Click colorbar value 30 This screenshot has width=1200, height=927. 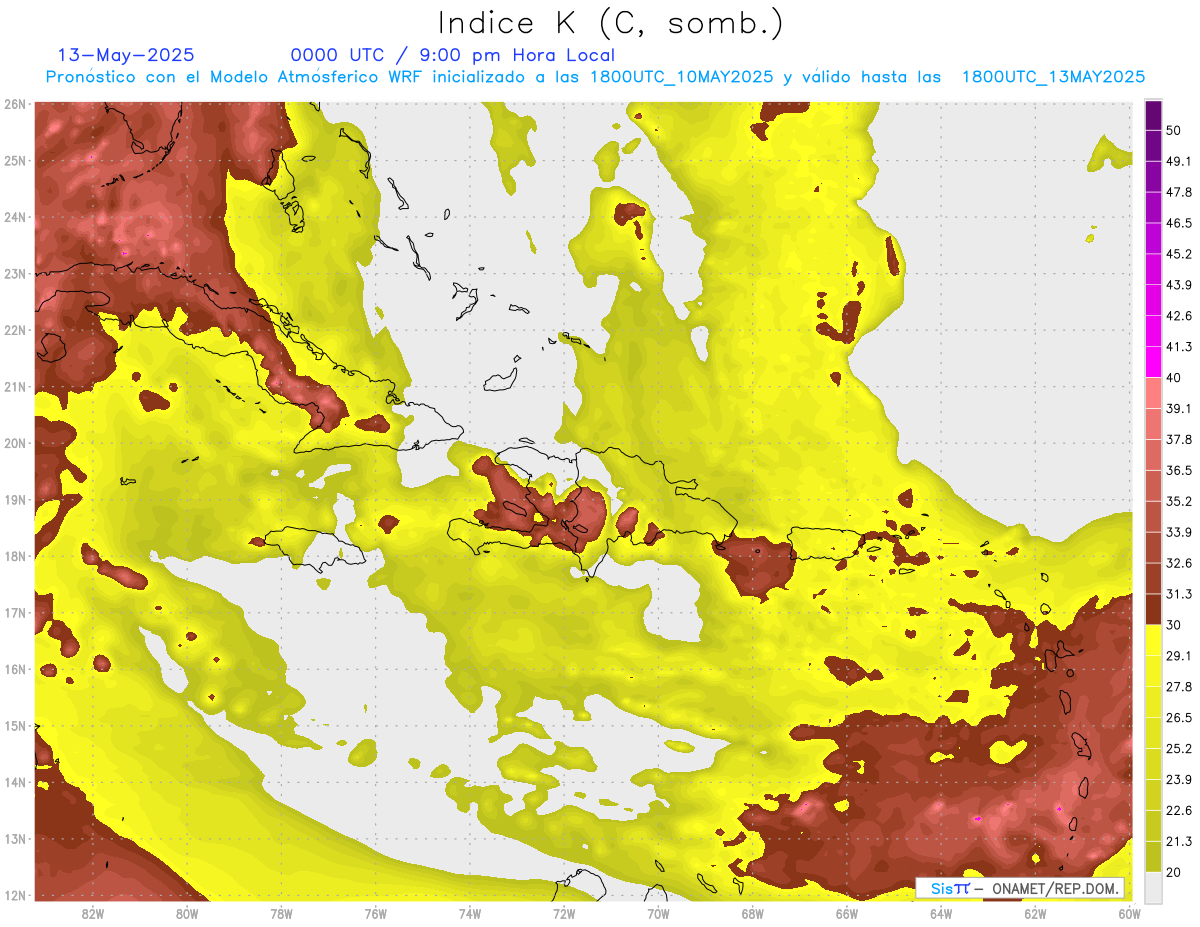pyautogui.click(x=1174, y=625)
